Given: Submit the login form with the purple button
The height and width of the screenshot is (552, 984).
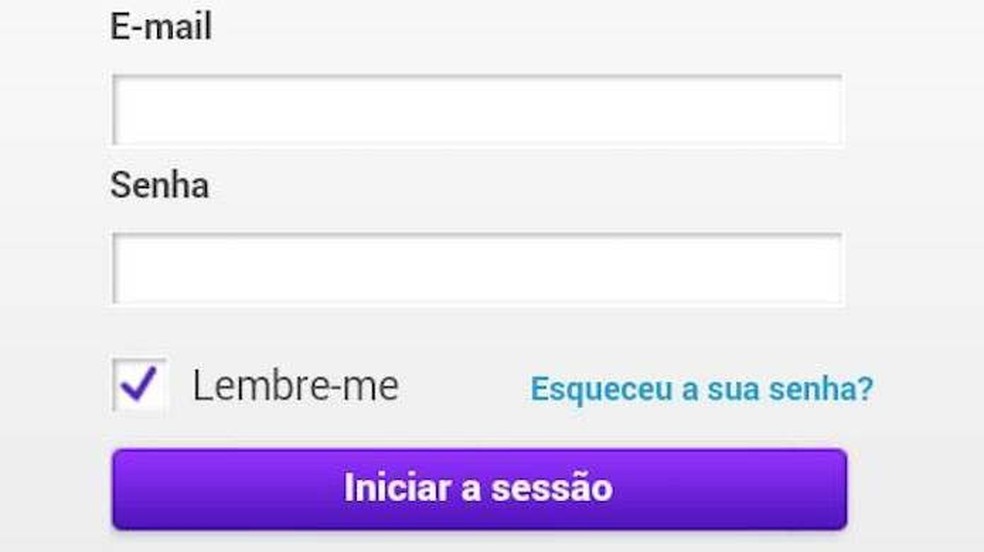Looking at the screenshot, I should (479, 488).
